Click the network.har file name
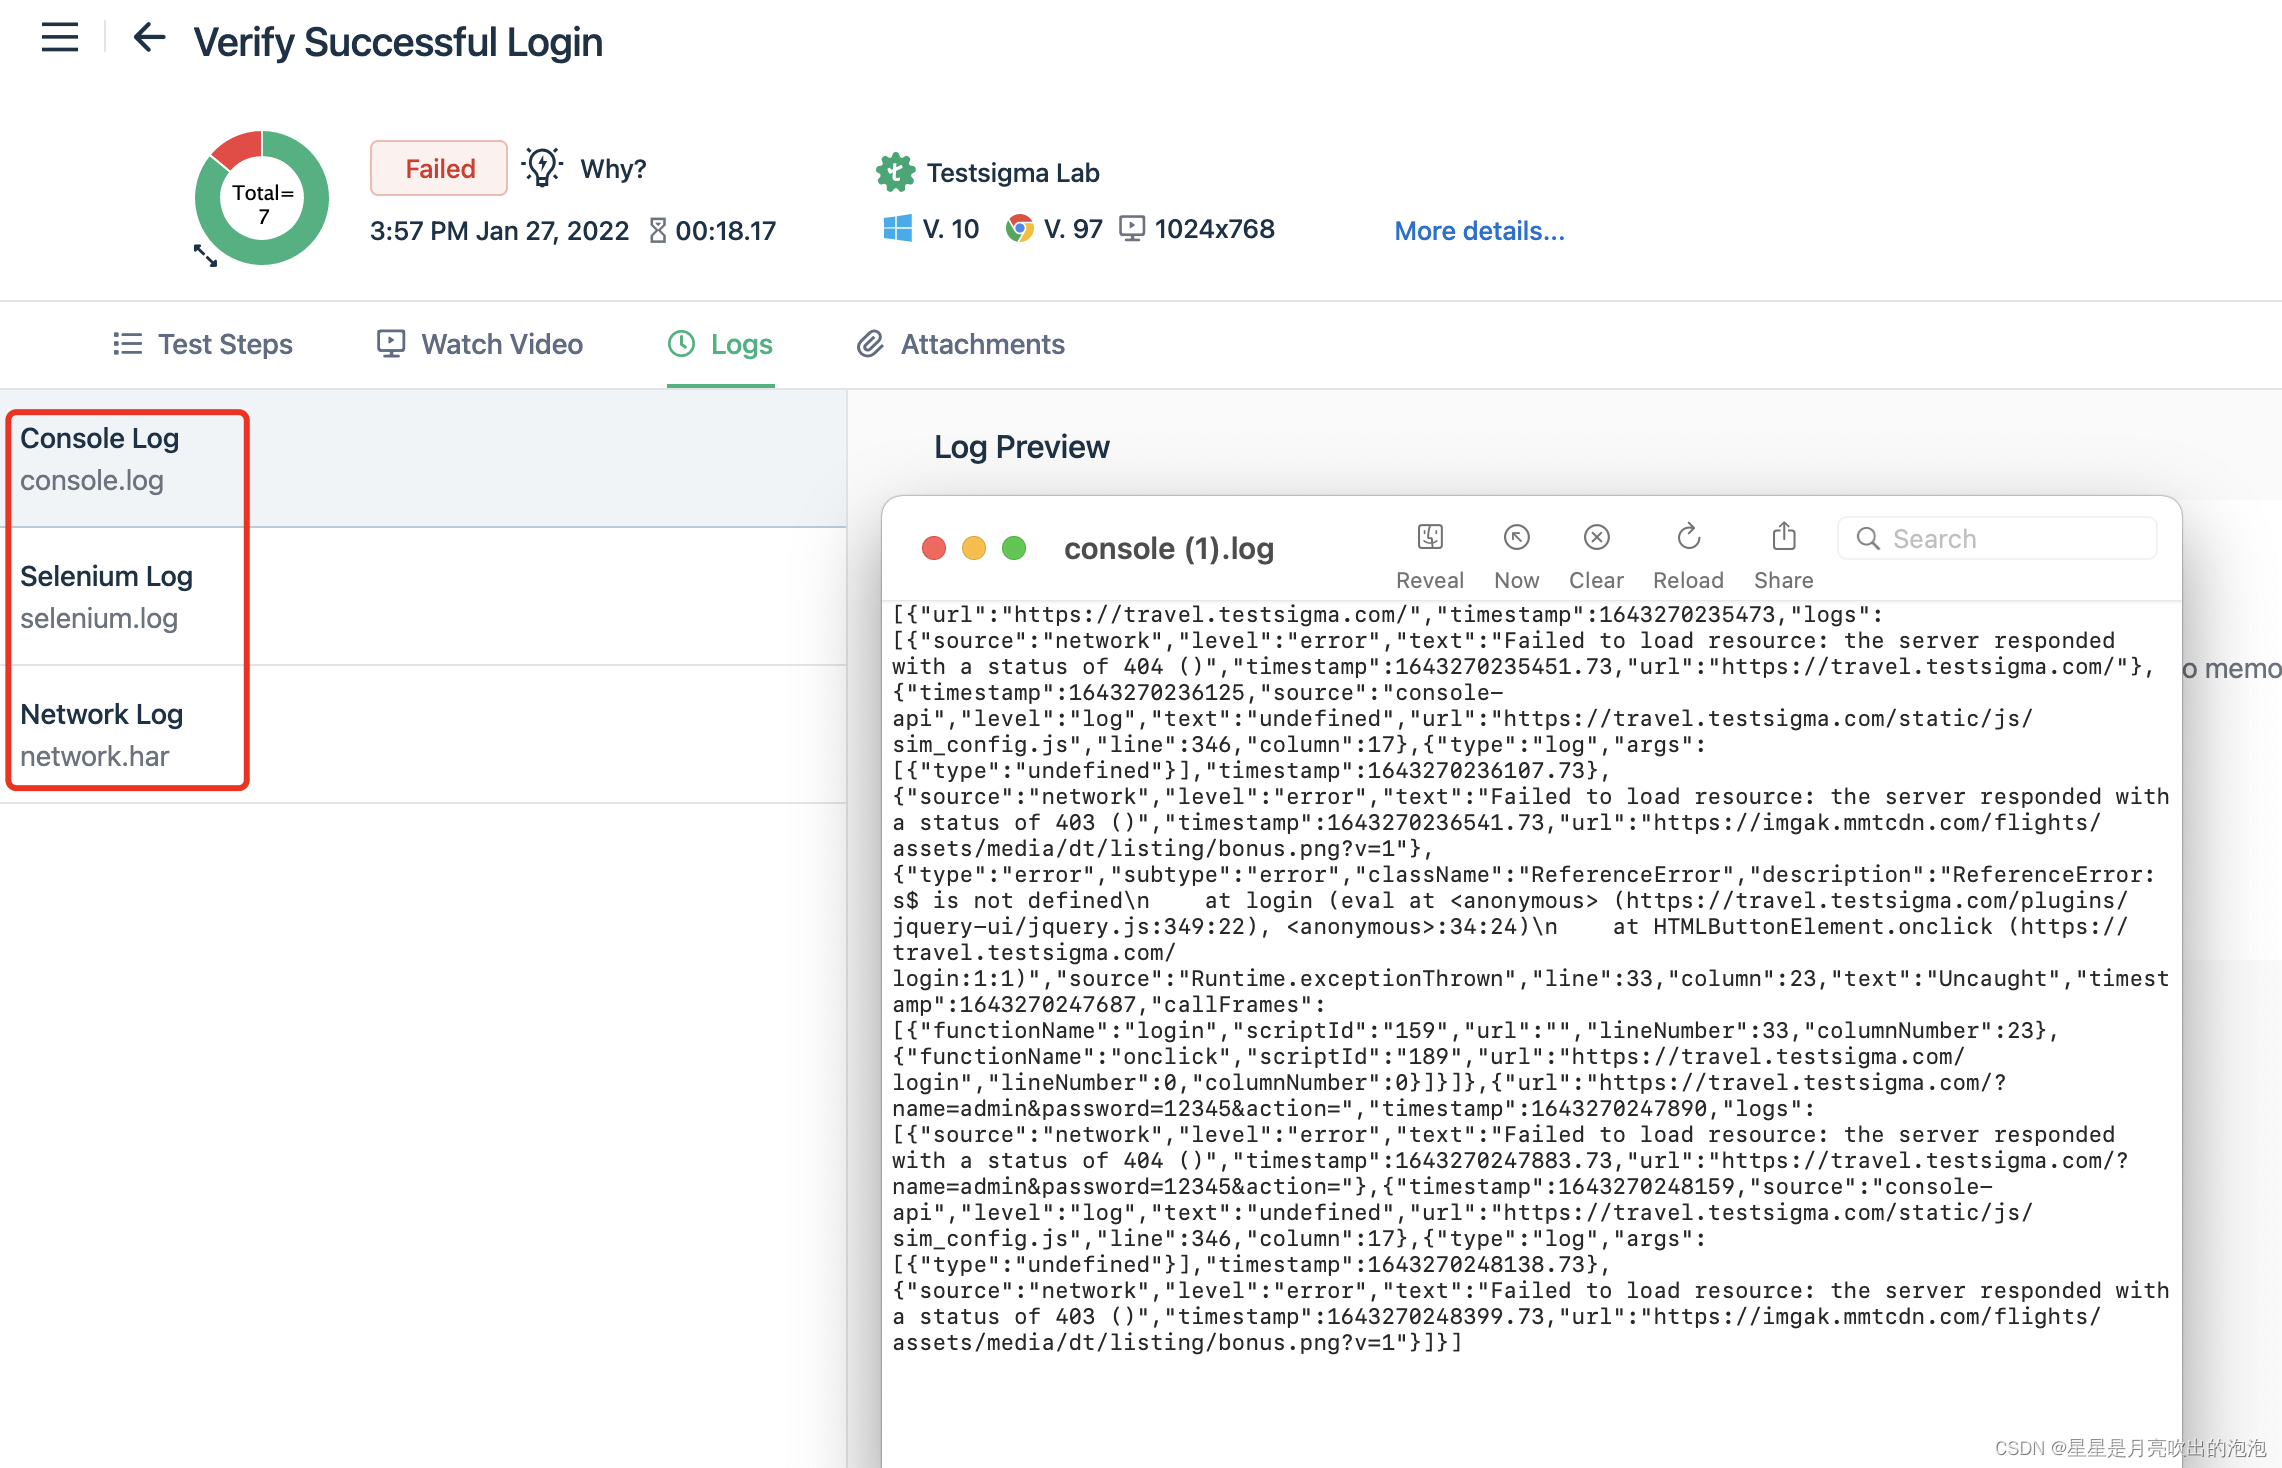Viewport: 2282px width, 1468px height. click(x=95, y=757)
